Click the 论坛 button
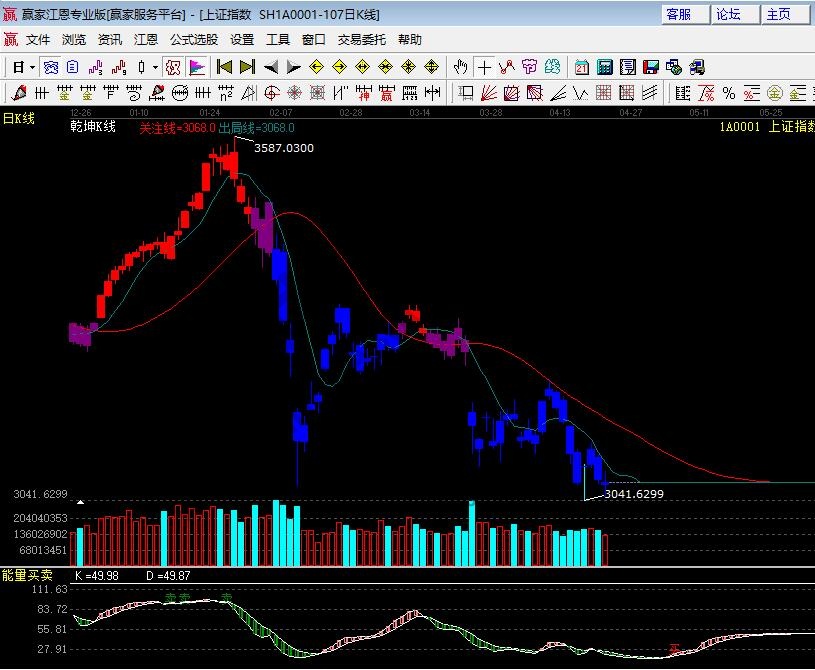Viewport: 815px width, 670px height. (728, 14)
